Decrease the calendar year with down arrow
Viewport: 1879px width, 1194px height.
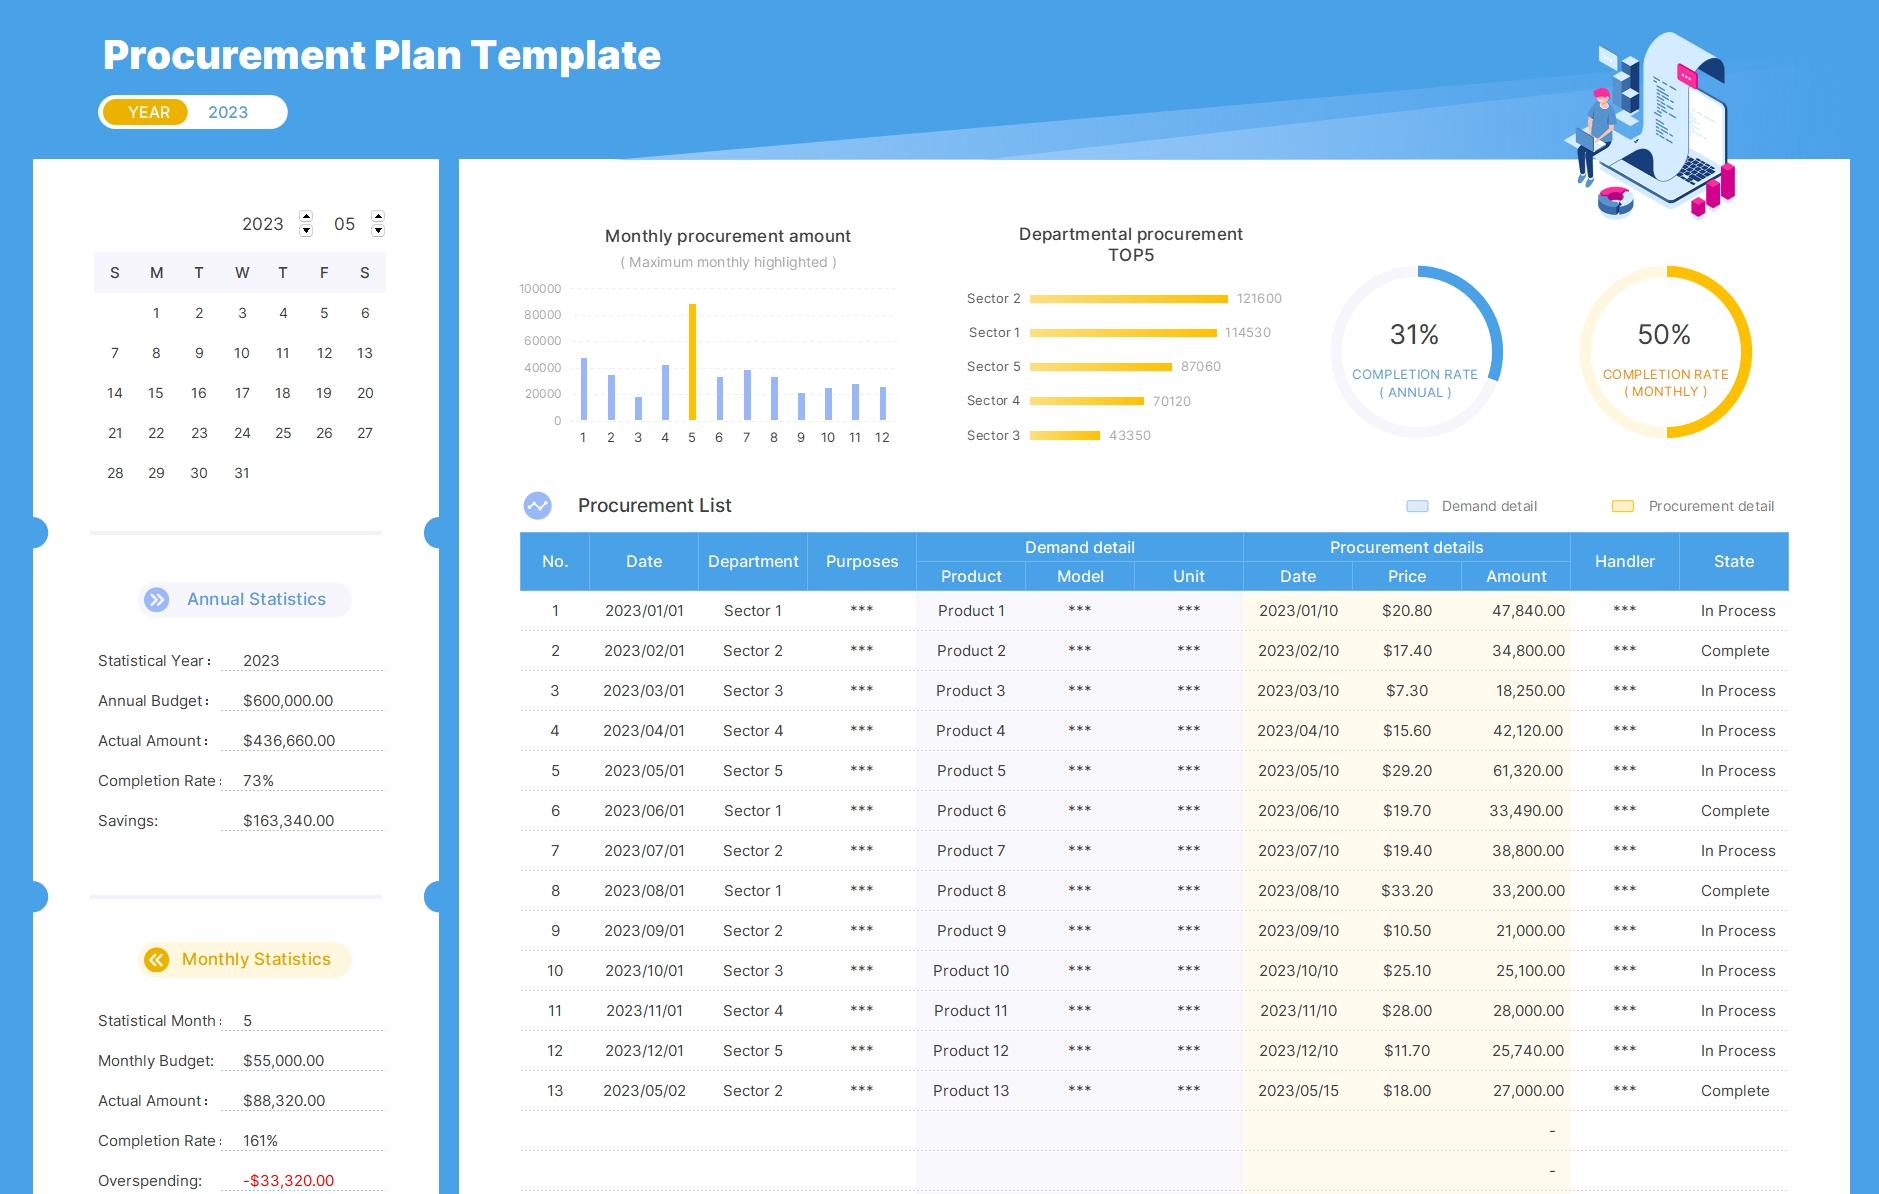306,231
